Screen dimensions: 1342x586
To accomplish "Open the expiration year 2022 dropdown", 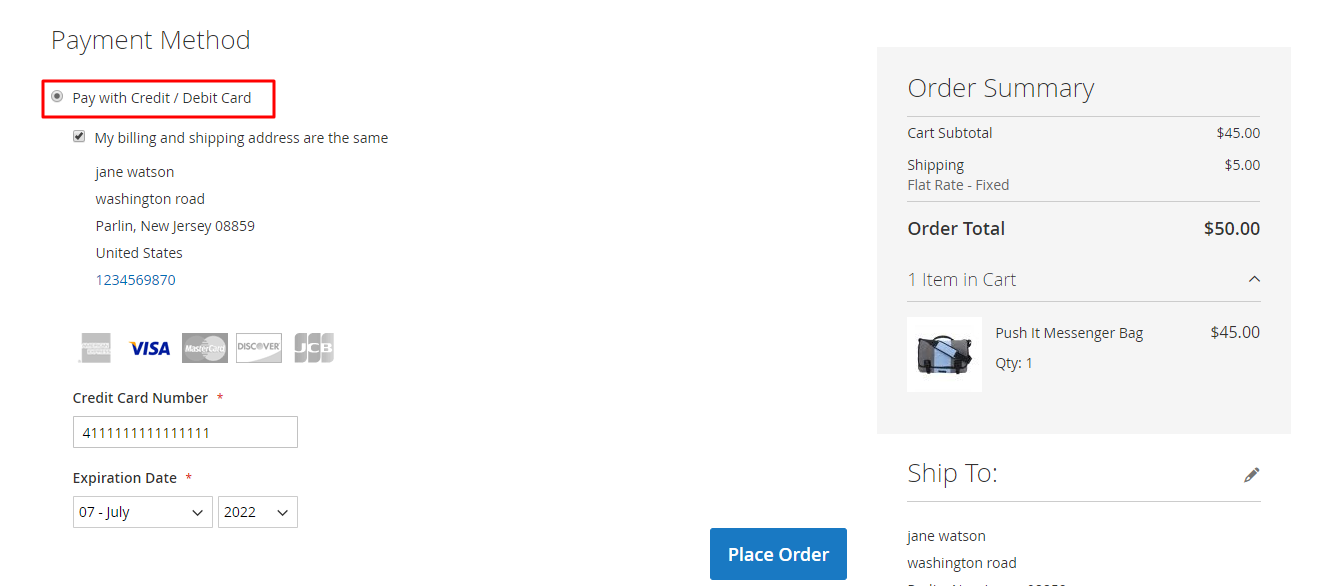I will click(x=258, y=512).
